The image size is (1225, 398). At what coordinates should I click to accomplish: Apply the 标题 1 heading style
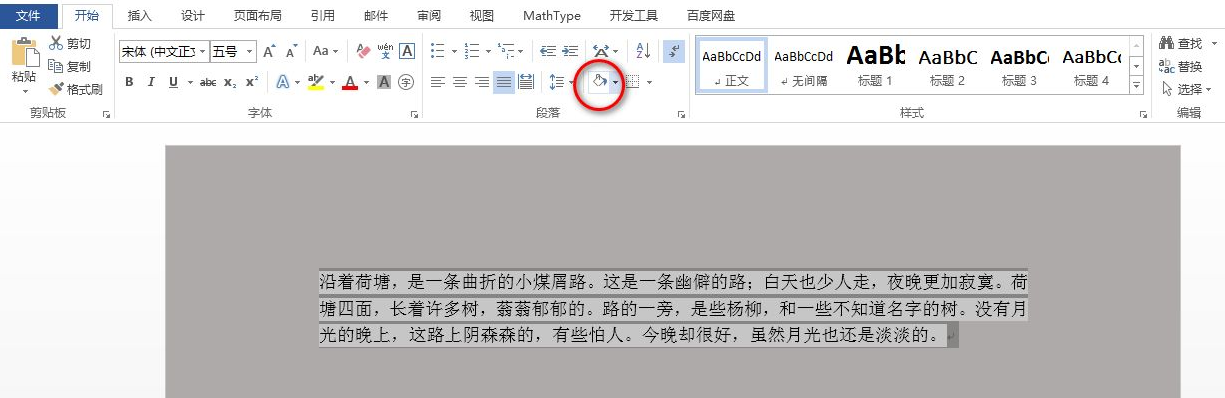875,67
